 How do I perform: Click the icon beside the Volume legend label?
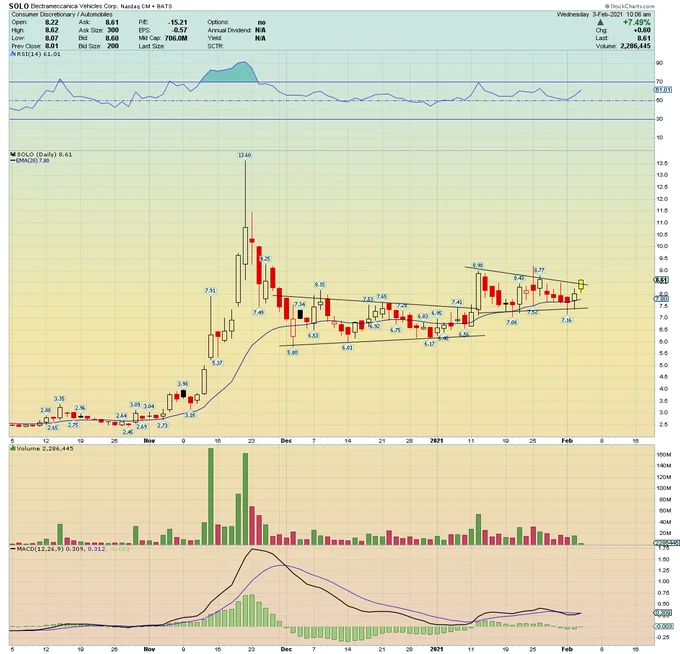click(x=13, y=449)
